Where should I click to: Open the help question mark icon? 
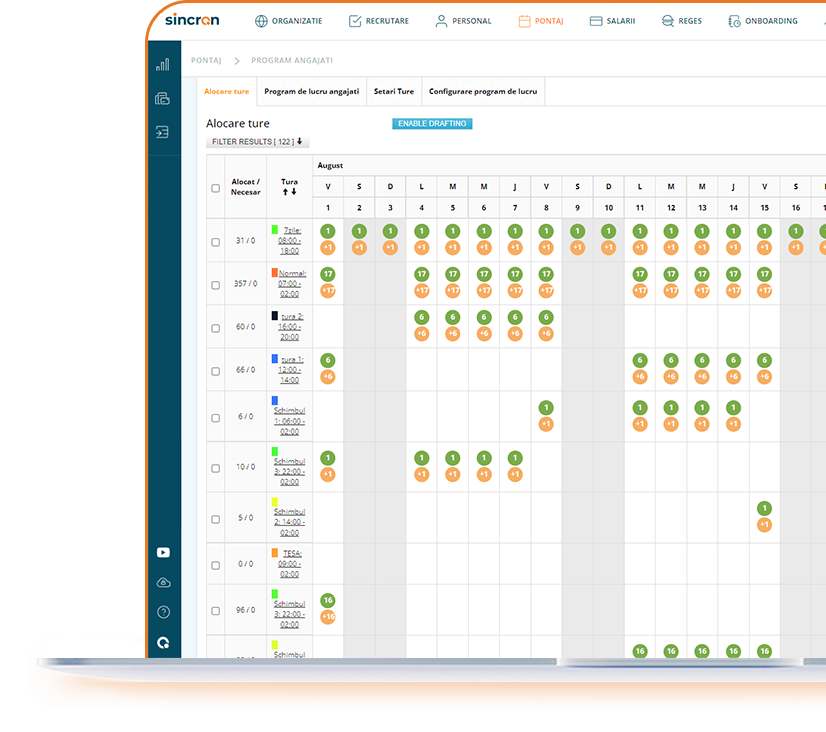tap(163, 611)
